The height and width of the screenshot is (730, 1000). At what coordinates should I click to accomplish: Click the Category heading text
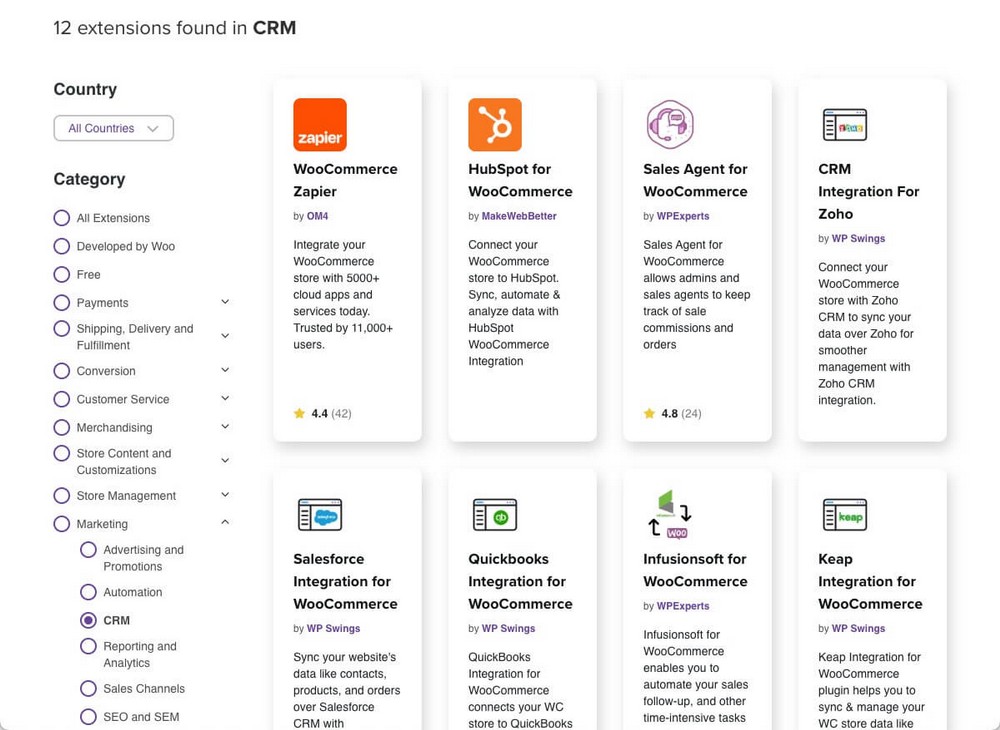[x=89, y=179]
